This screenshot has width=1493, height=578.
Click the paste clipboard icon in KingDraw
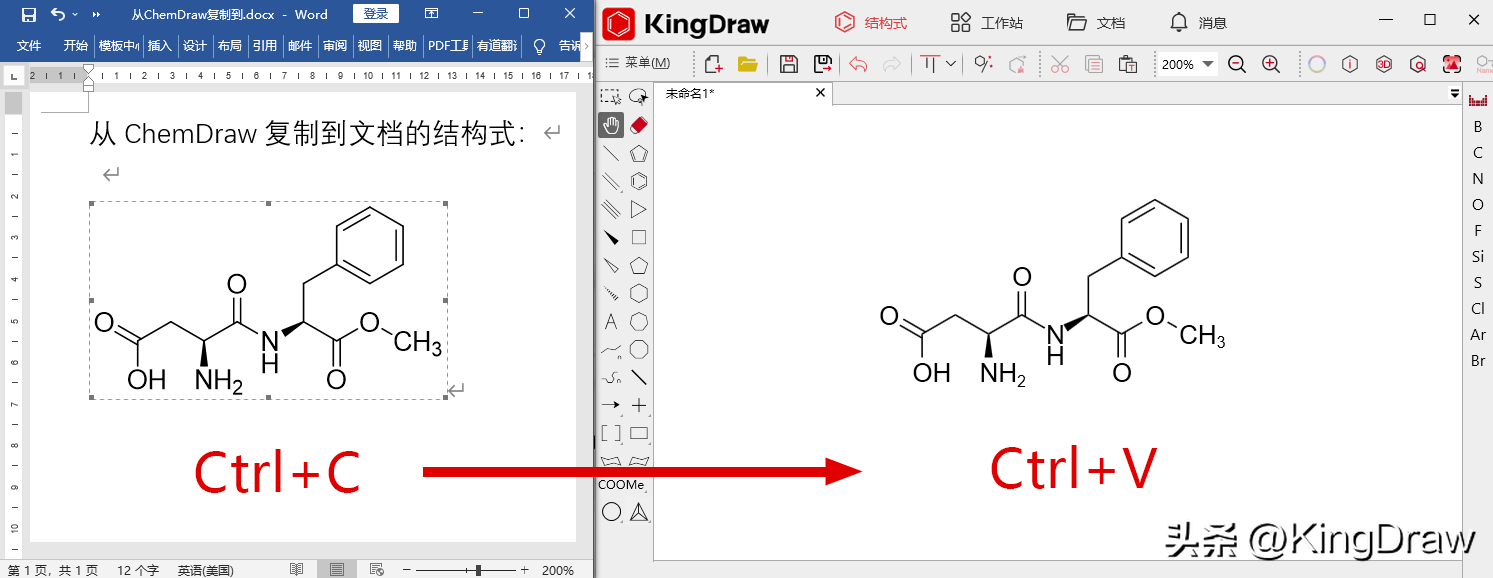point(1128,64)
